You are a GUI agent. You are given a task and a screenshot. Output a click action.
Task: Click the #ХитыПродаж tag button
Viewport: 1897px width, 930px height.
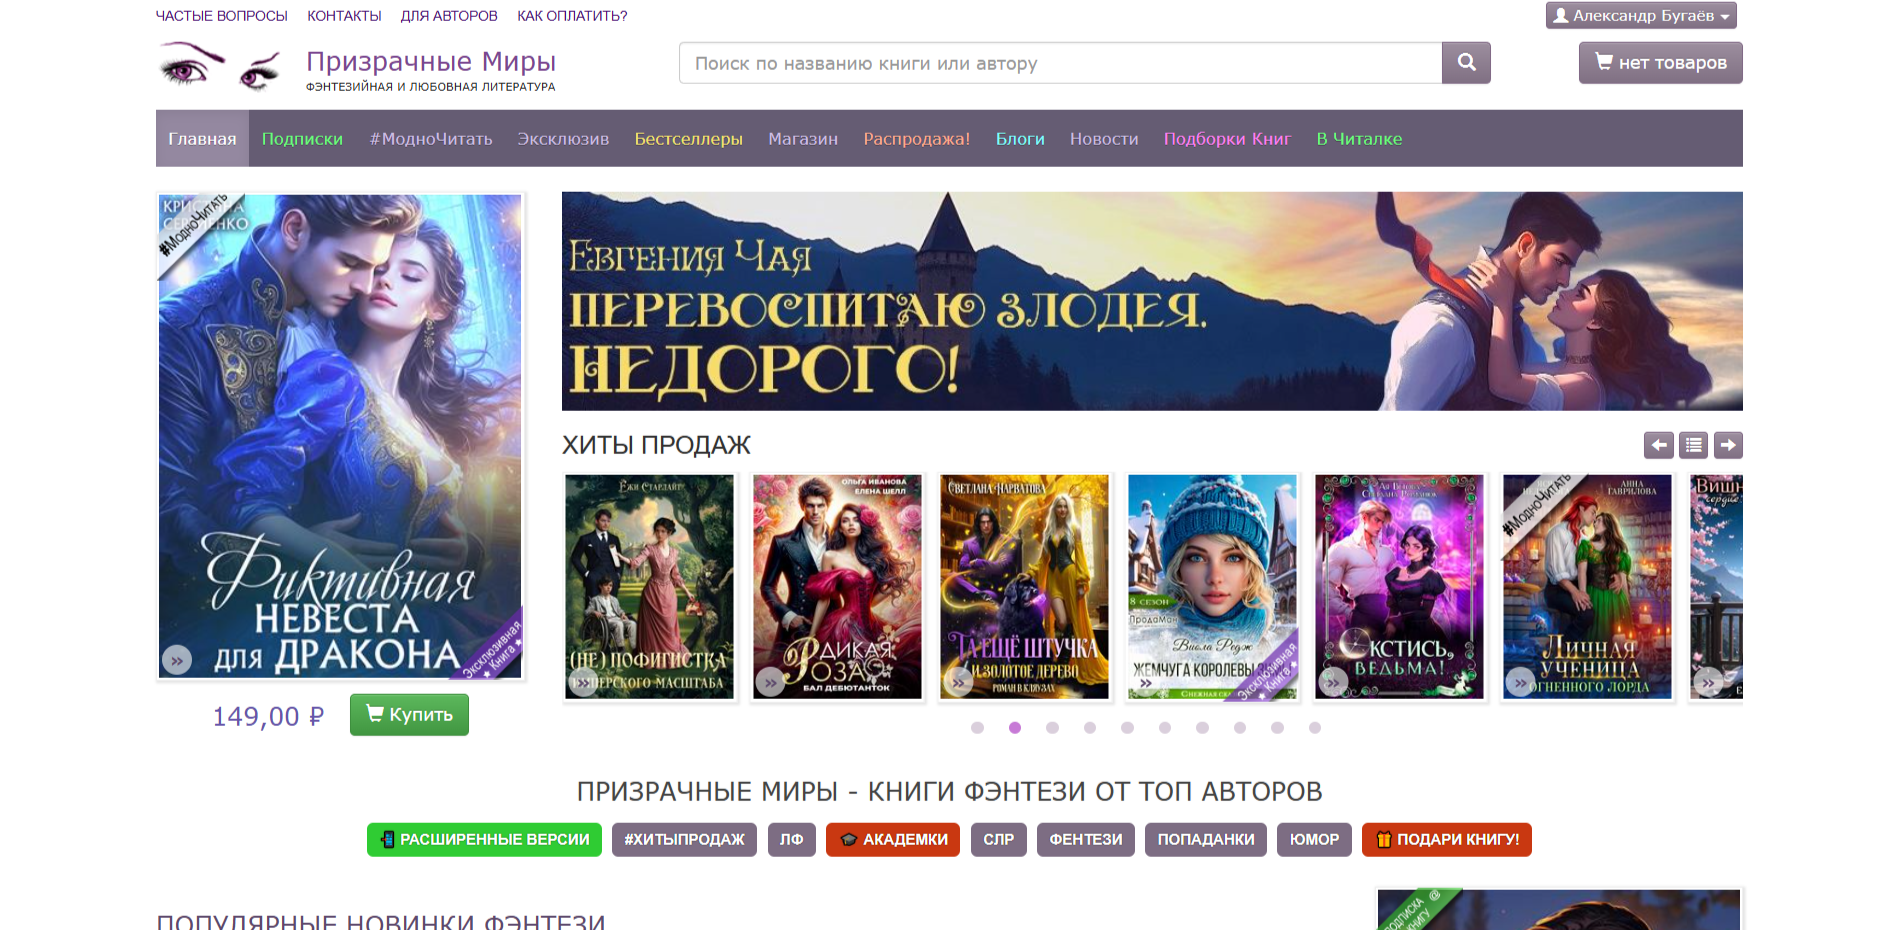tap(684, 839)
